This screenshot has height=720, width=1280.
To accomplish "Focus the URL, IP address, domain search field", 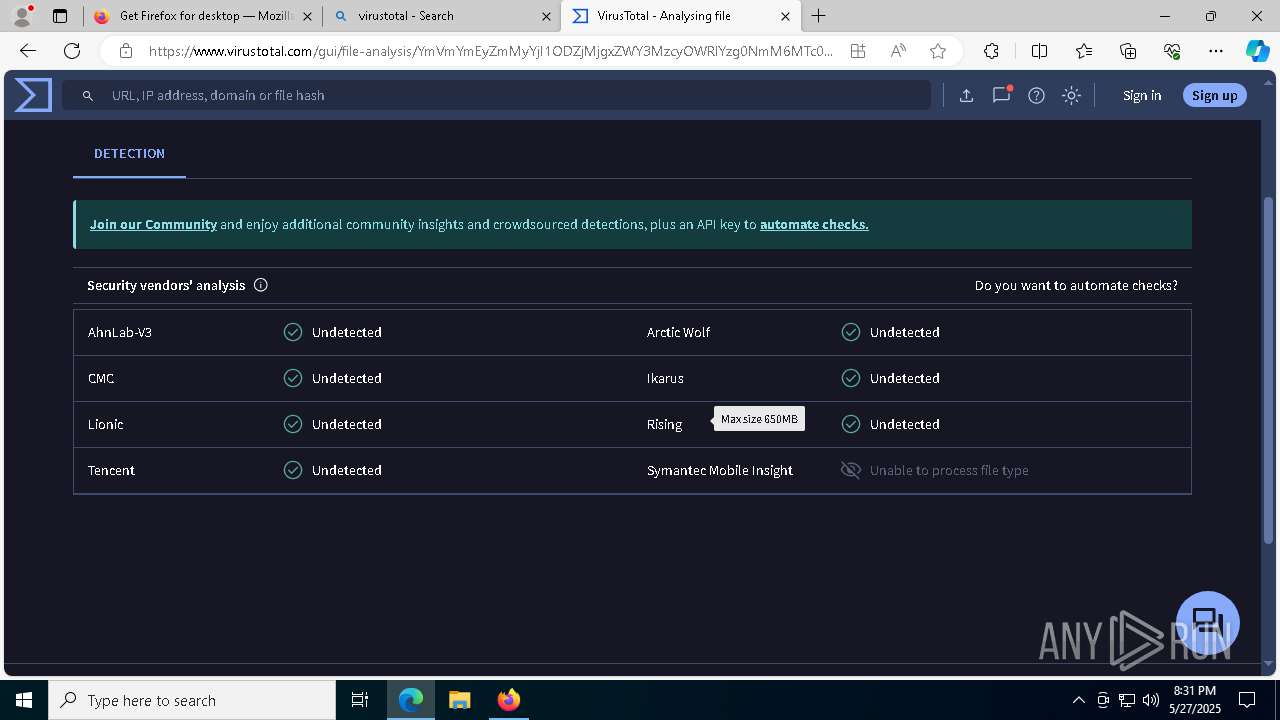I will point(497,95).
